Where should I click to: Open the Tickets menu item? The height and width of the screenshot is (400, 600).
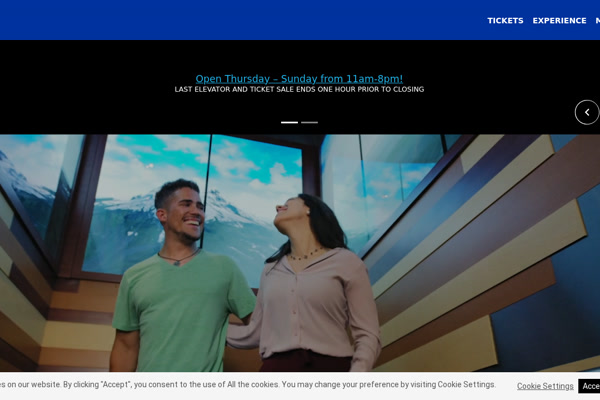[505, 20]
